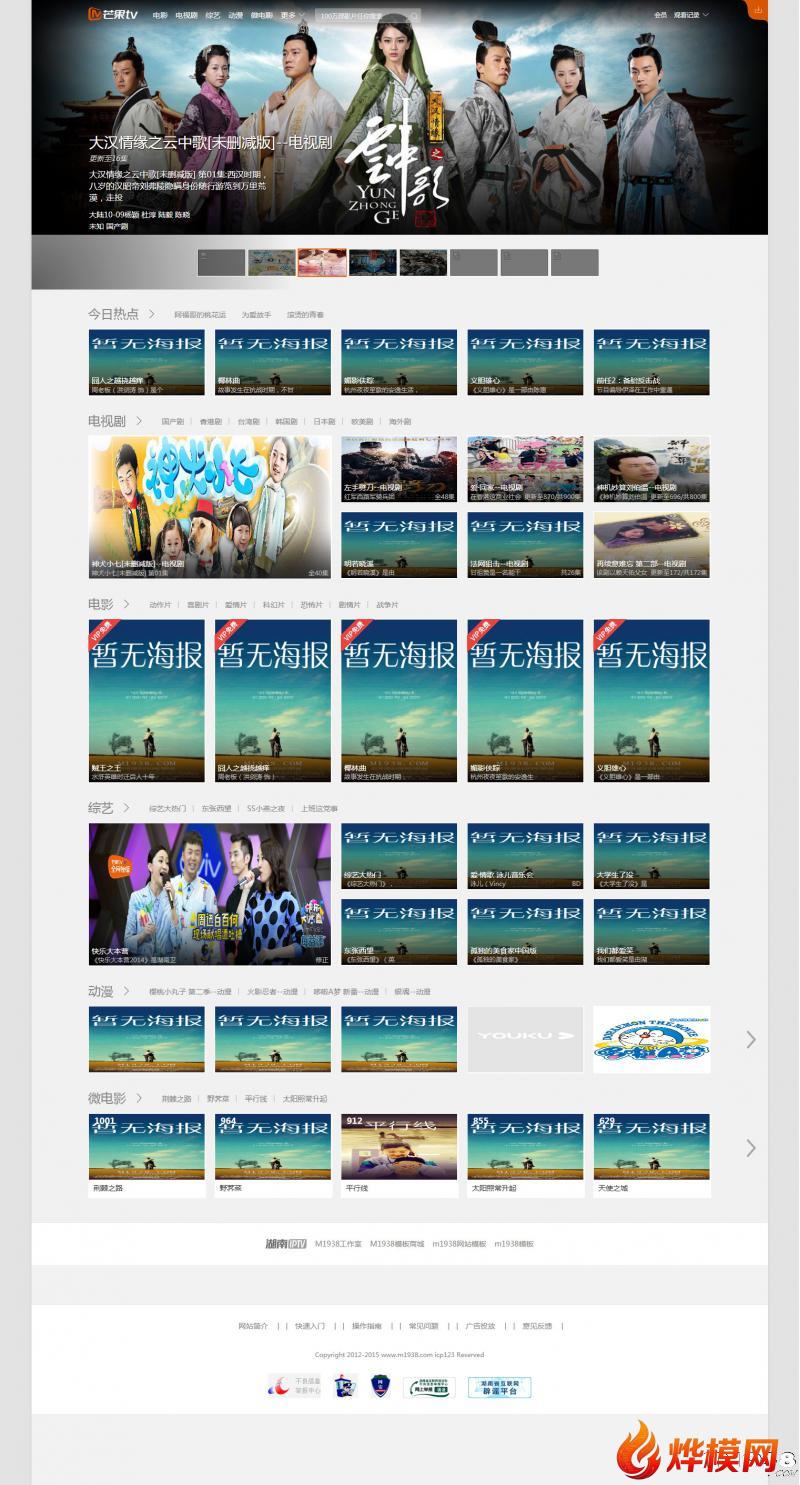Click the 网上举报 badge in footer
The width and height of the screenshot is (800, 1485).
tap(429, 1387)
